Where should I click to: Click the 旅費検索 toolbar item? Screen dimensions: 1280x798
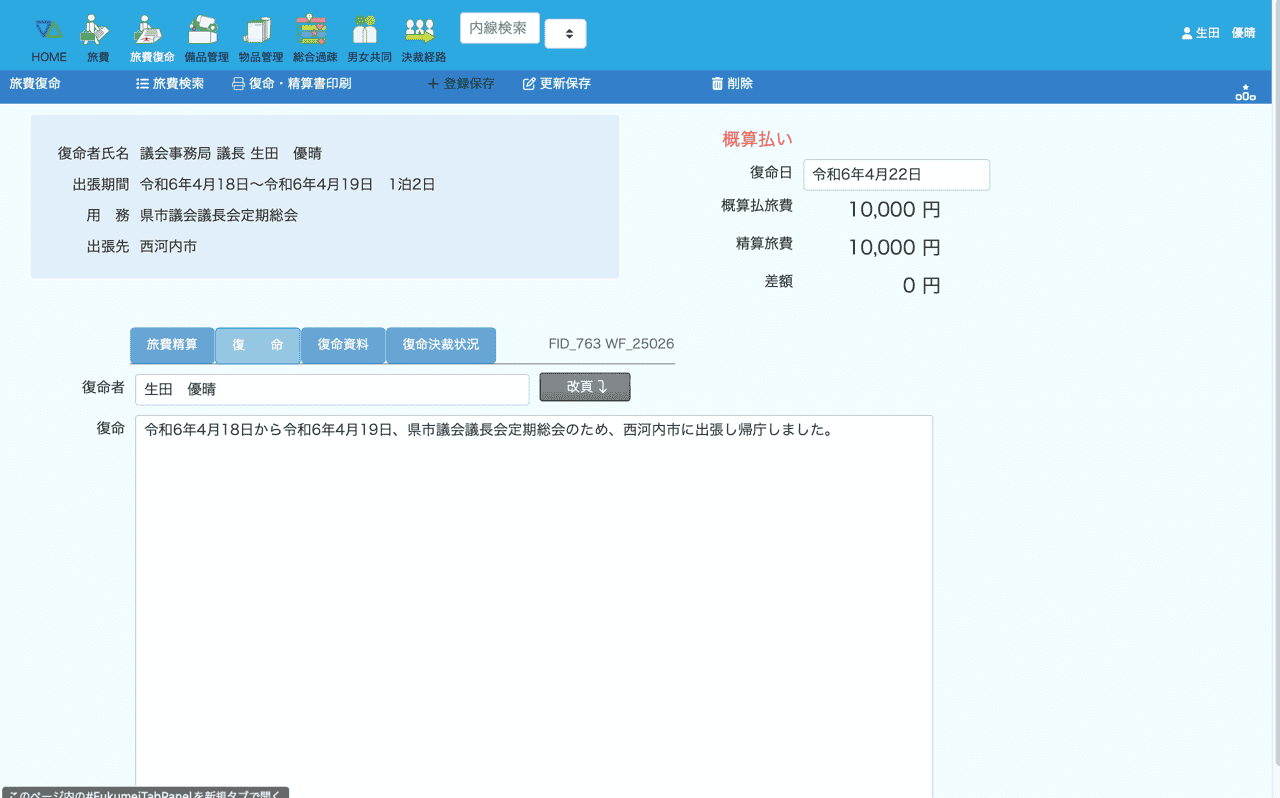coord(170,84)
